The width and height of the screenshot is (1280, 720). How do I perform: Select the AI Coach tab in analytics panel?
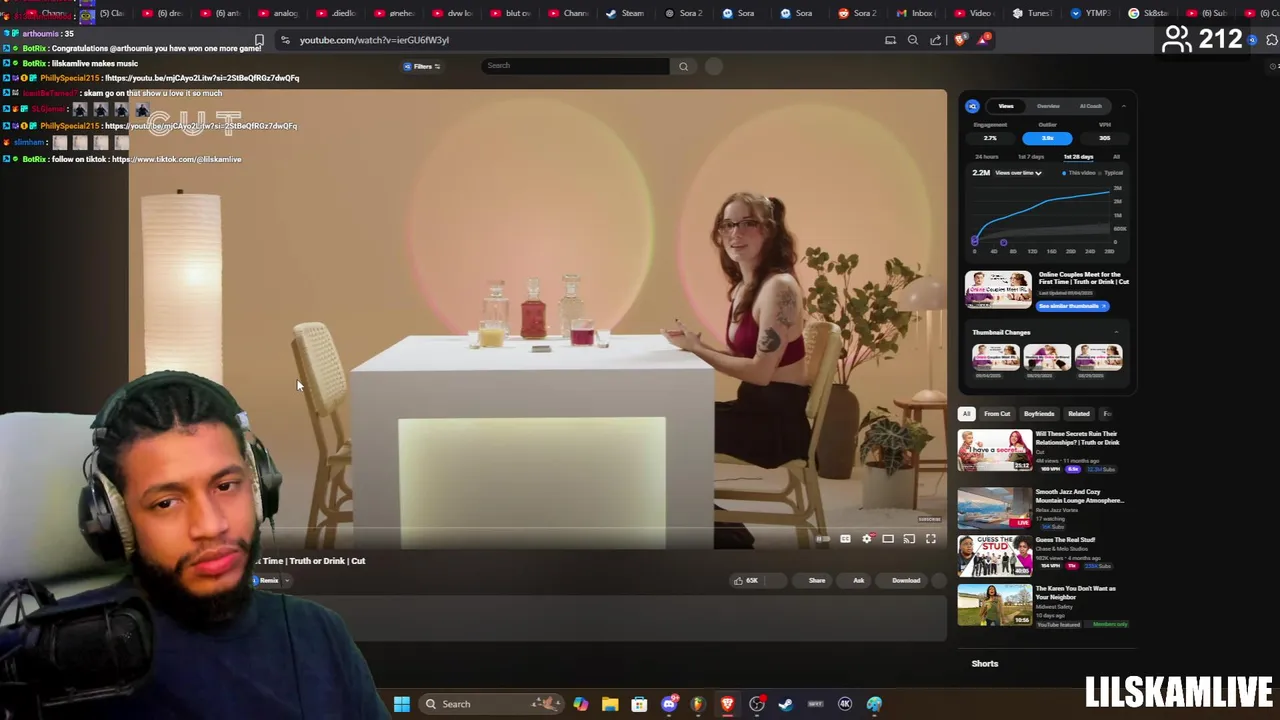(1091, 106)
